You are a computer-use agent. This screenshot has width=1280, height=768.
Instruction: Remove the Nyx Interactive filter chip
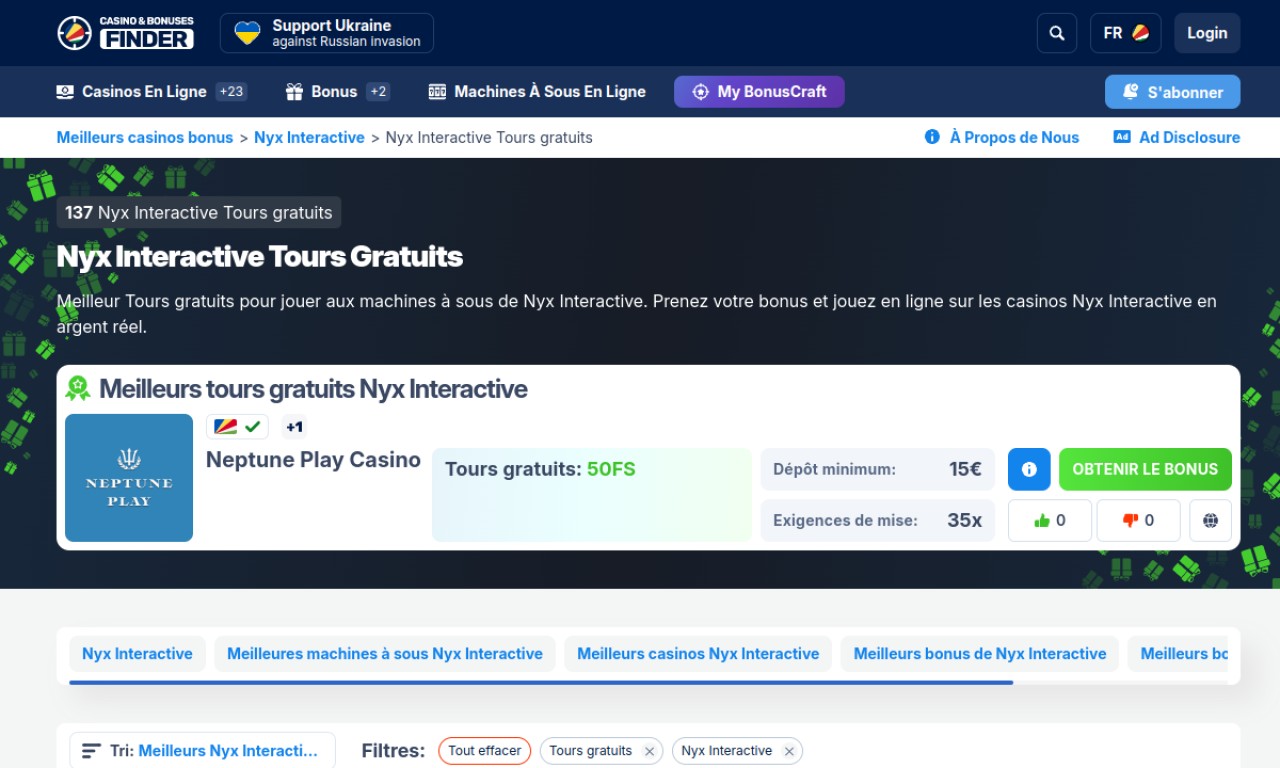(789, 751)
